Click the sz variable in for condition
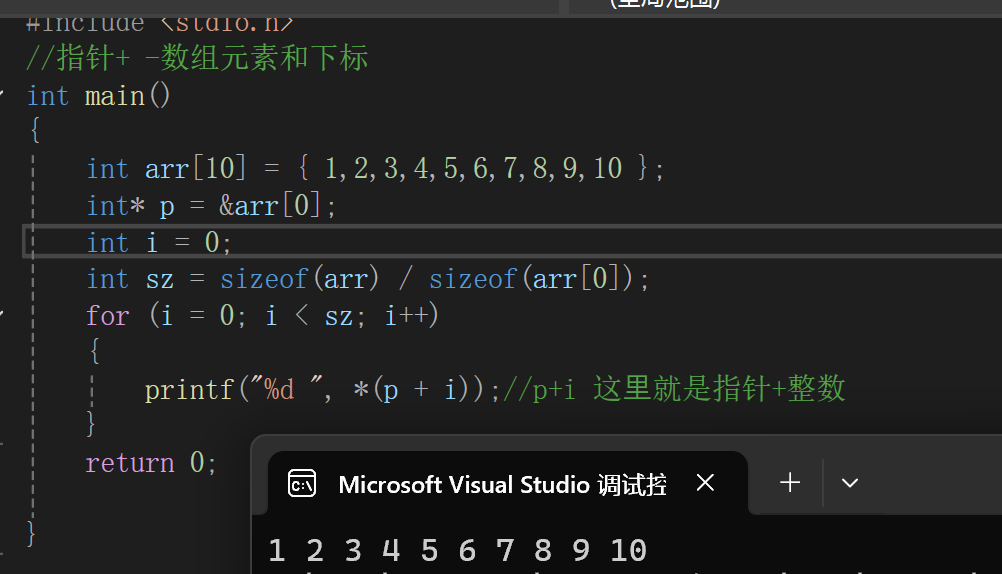Screen dimensions: 1002x574 (x=338, y=317)
